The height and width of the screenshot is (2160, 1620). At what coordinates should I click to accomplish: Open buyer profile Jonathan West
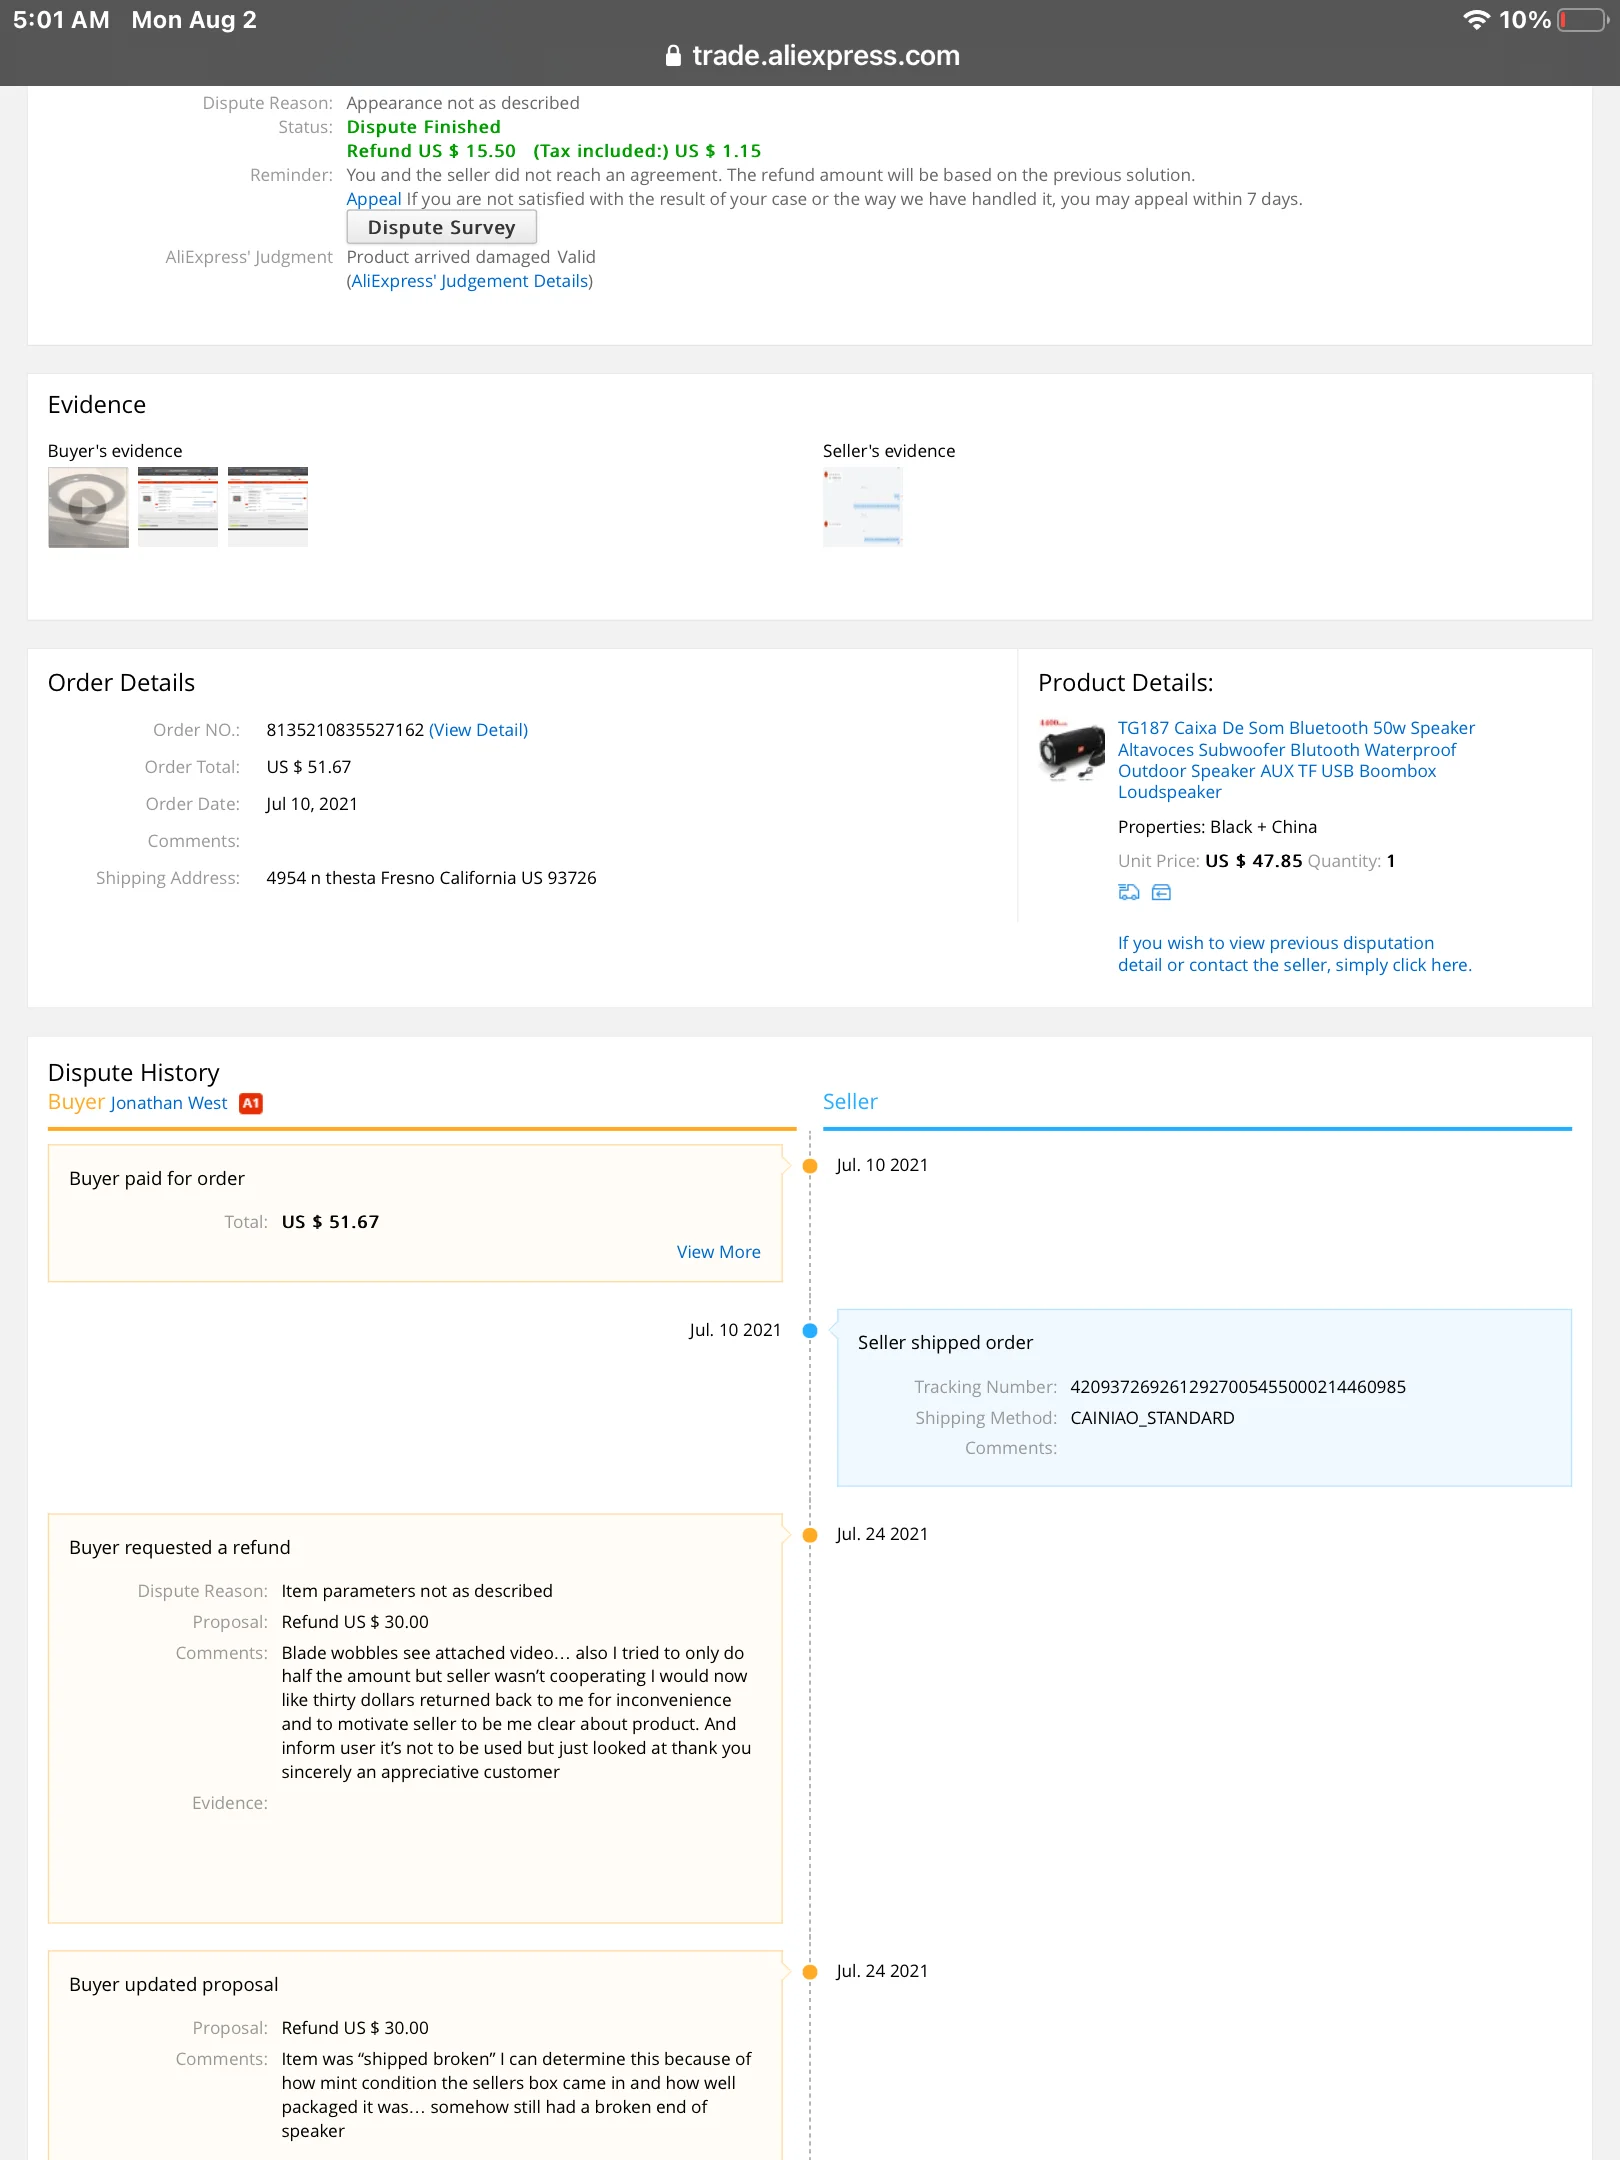coord(169,1103)
